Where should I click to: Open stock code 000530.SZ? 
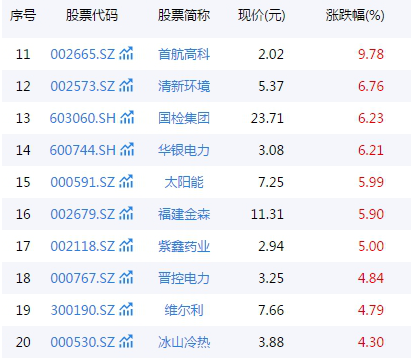click(x=82, y=342)
